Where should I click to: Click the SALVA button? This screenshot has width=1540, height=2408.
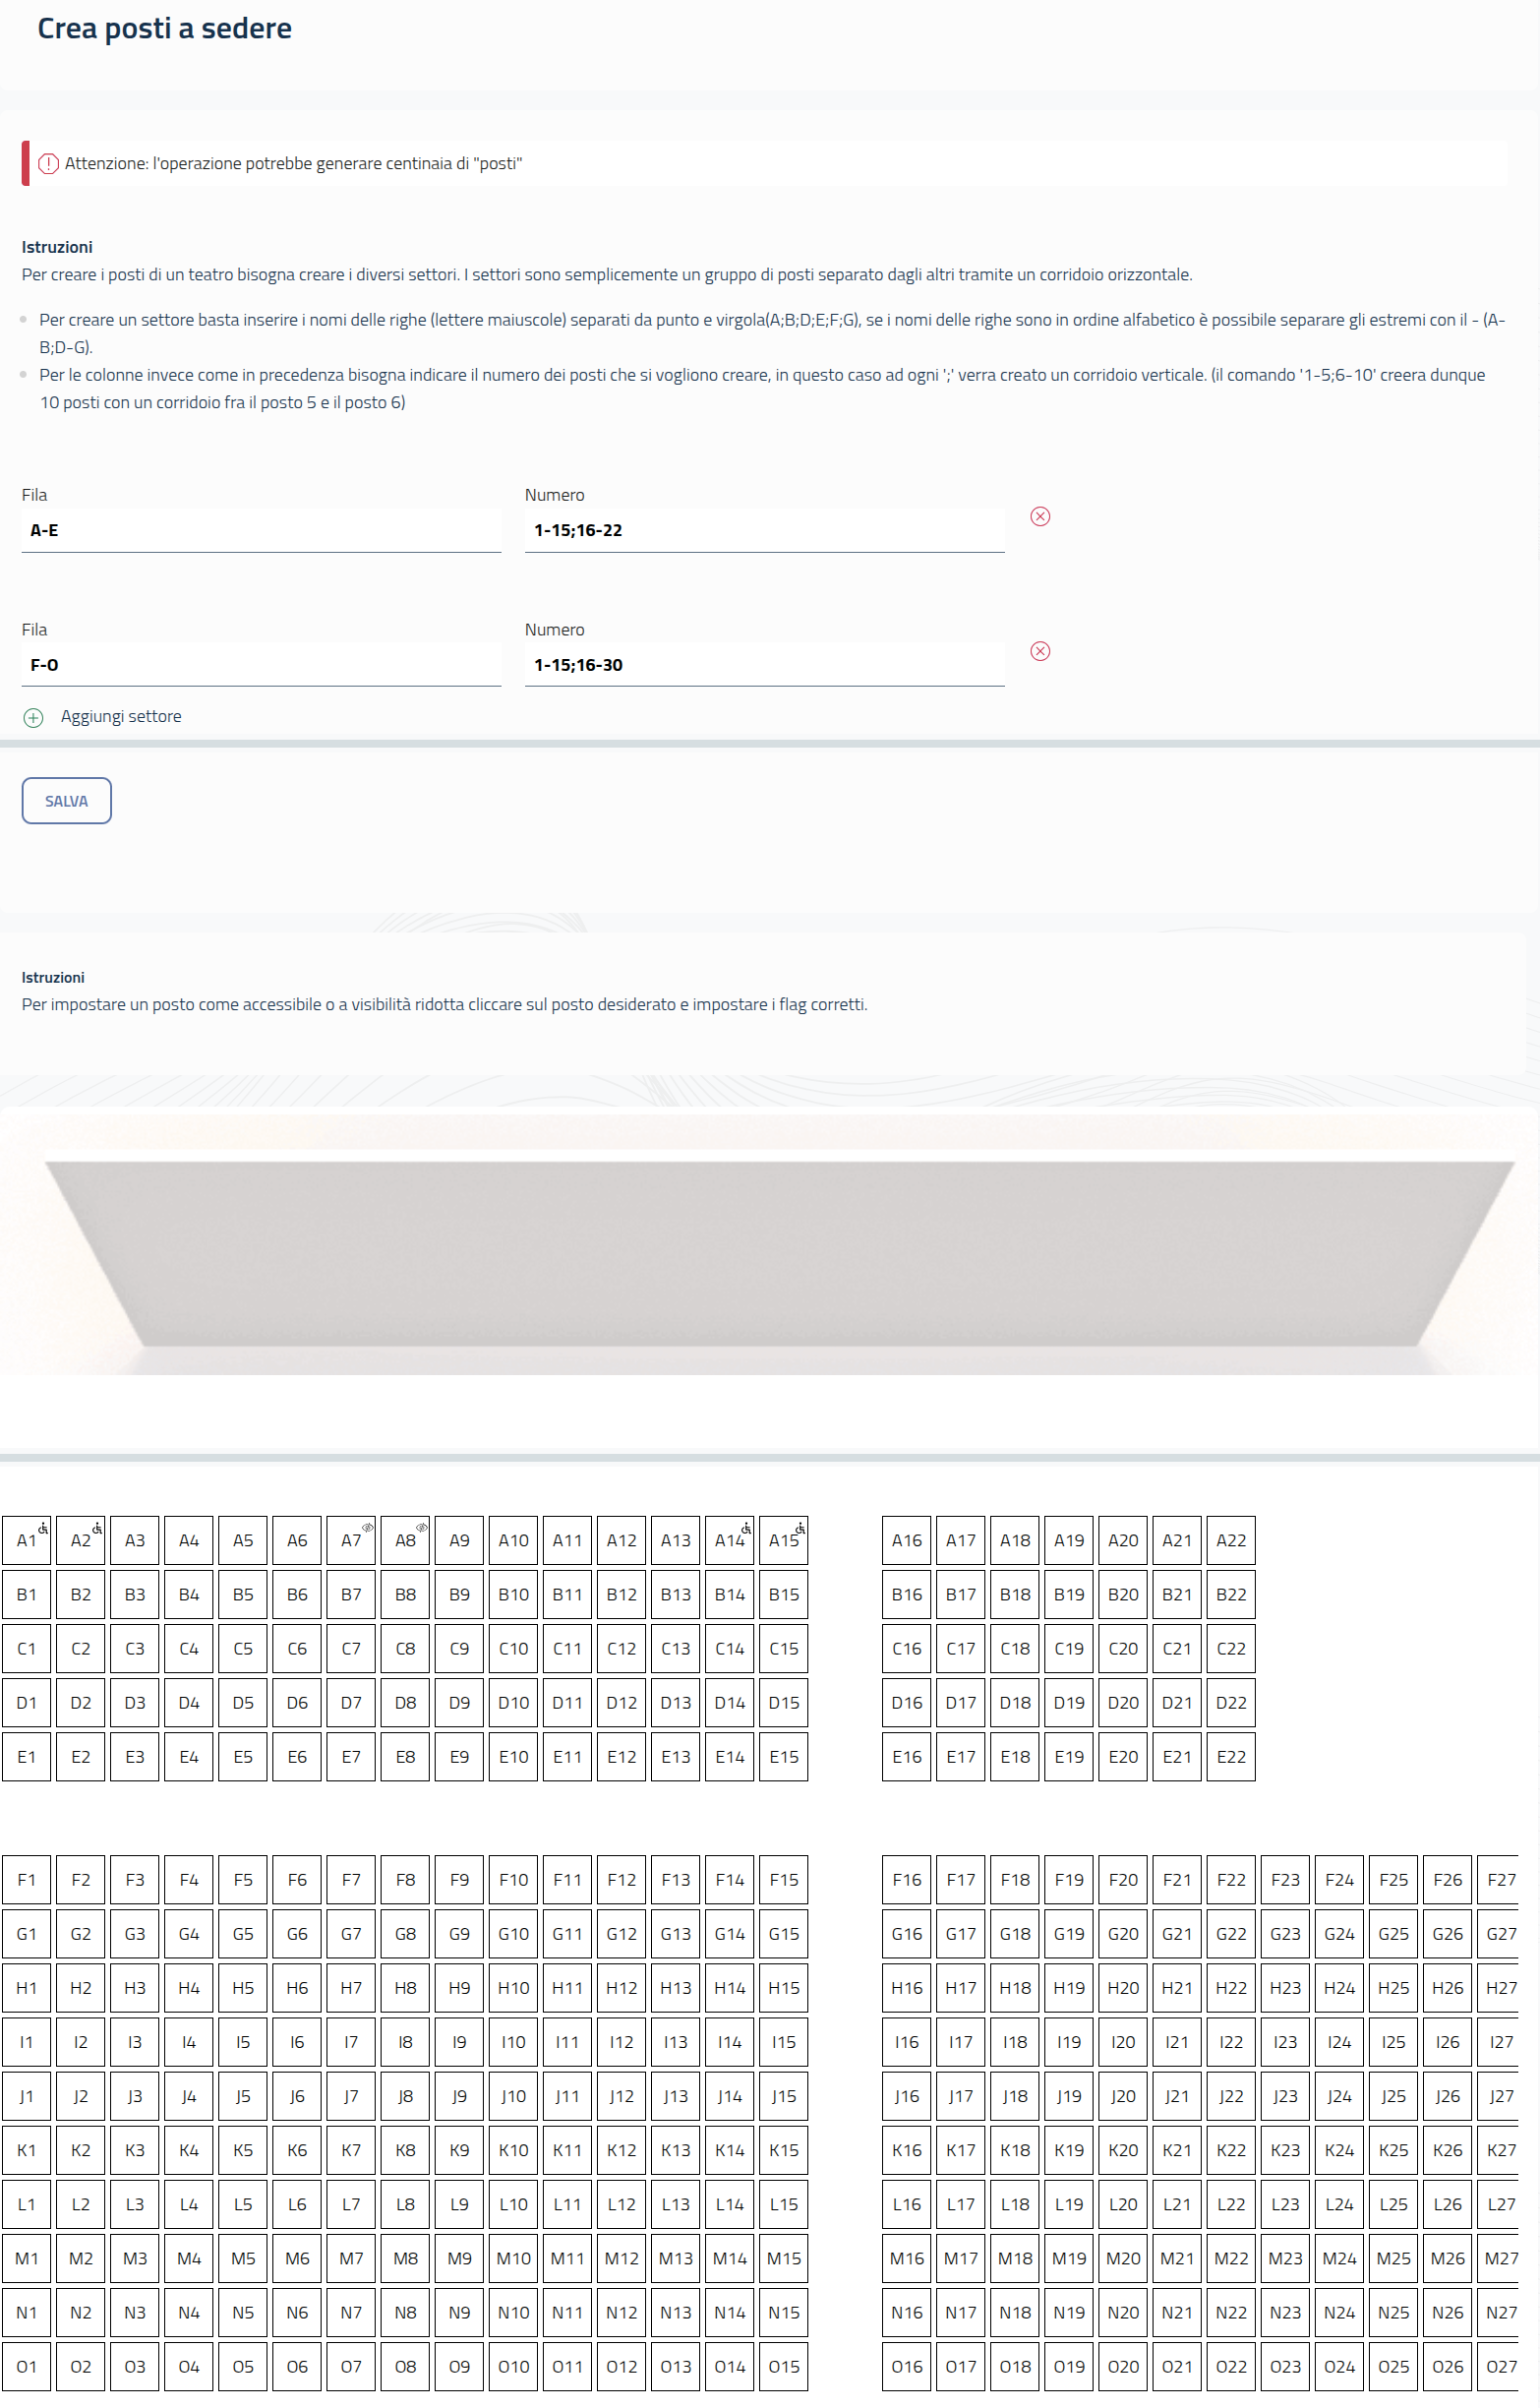click(x=66, y=801)
